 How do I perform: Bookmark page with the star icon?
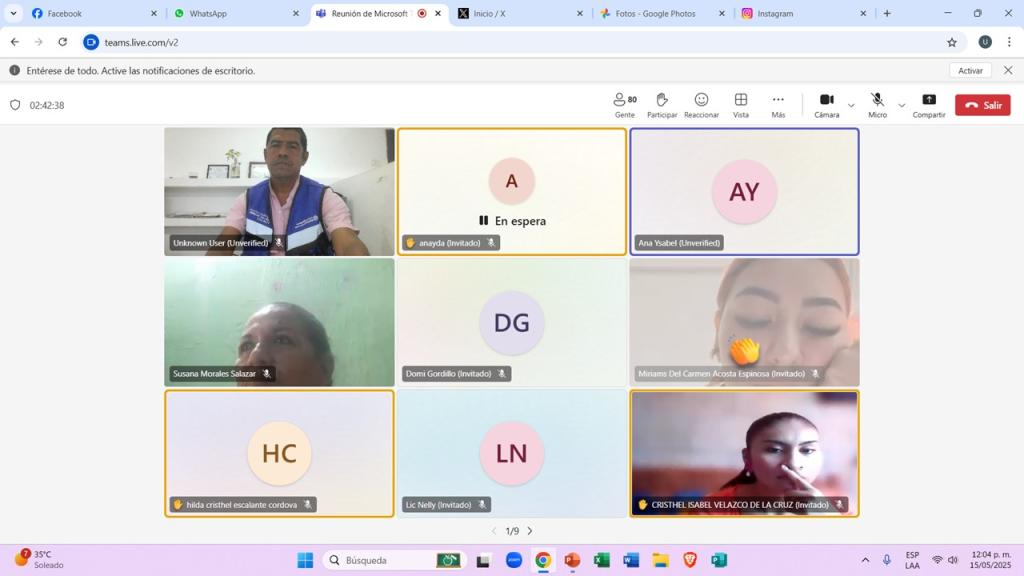coord(952,42)
